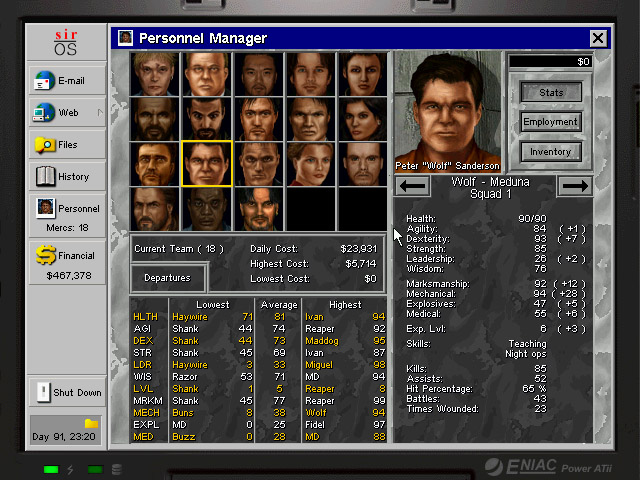Click the Day 91, 23:20 clock

64,437
